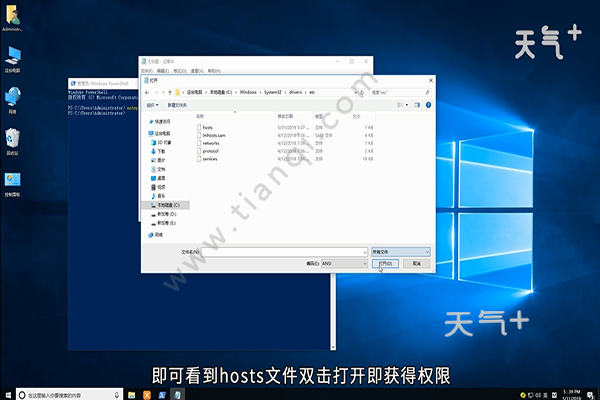
Task: Open the 所有文件 file type dropdown
Action: [401, 252]
